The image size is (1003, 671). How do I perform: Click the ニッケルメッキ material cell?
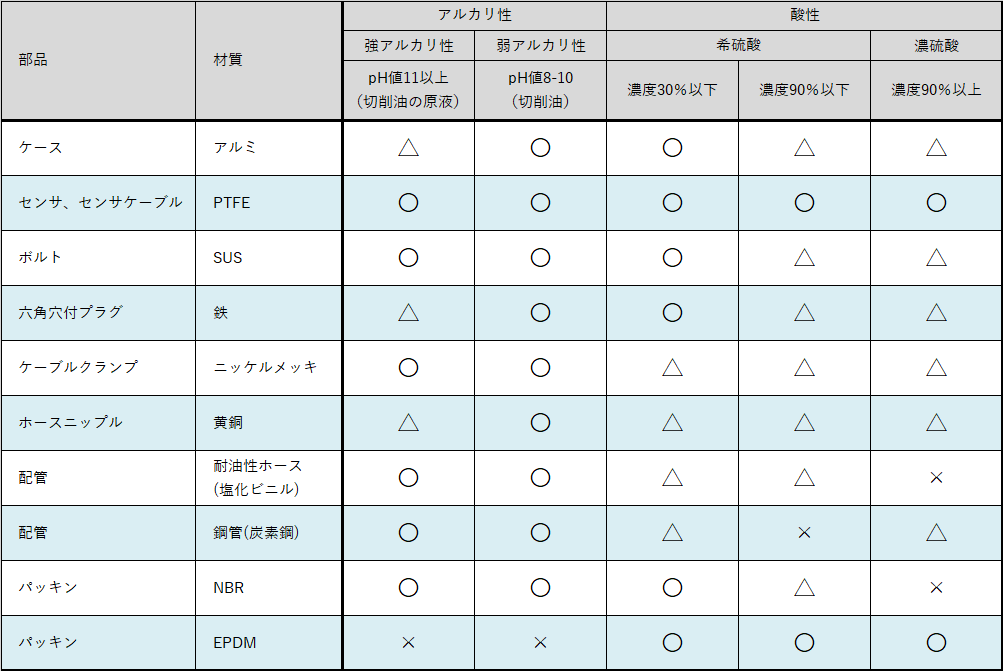click(x=269, y=367)
